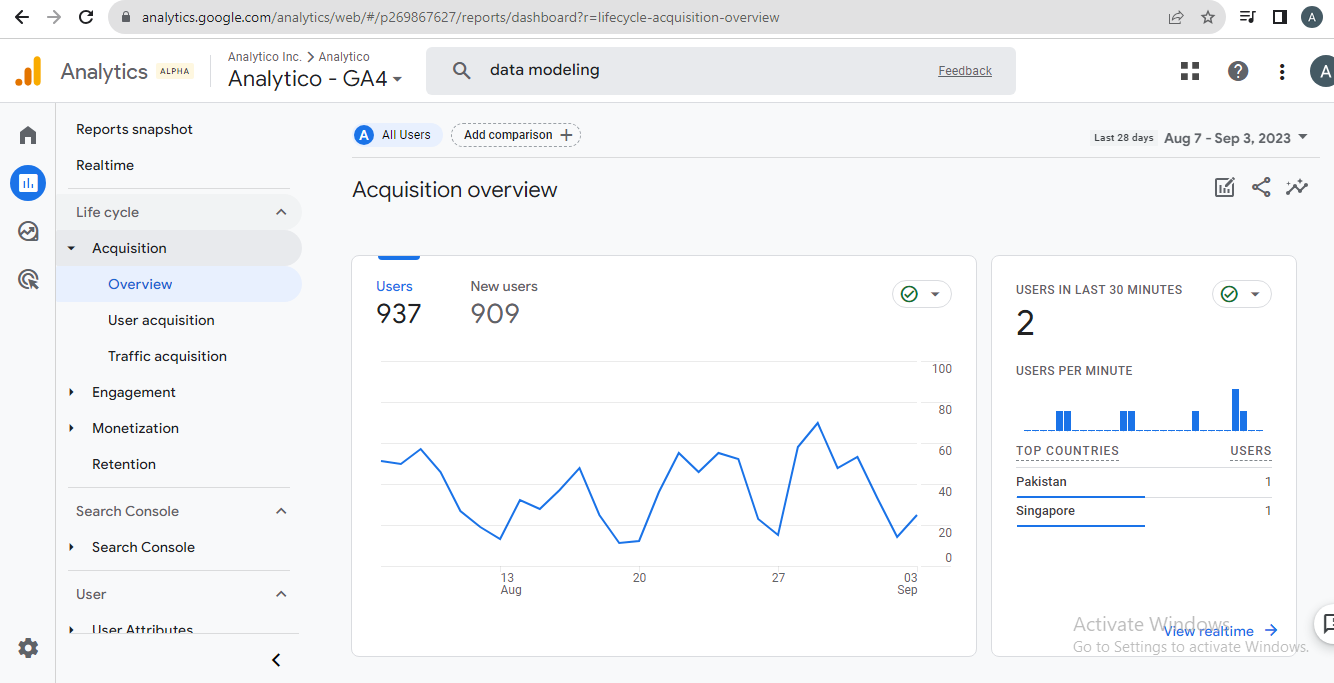Collapse the Life cycle section
This screenshot has width=1334, height=683.
coord(281,212)
